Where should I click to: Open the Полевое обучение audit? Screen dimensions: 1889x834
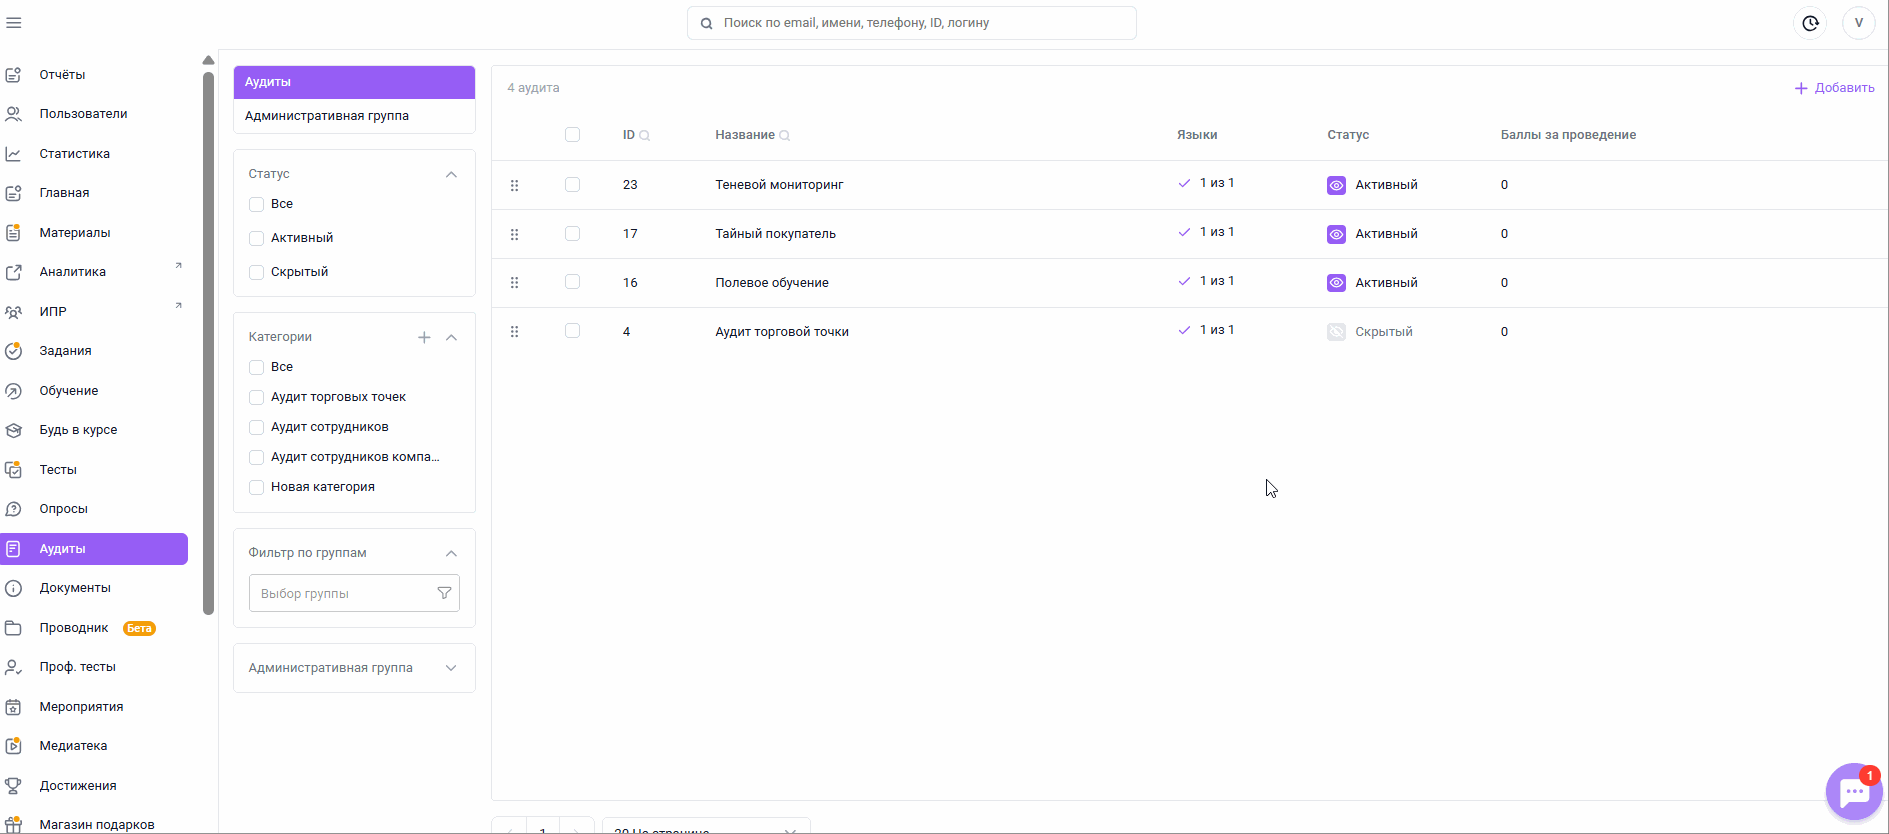[771, 283]
